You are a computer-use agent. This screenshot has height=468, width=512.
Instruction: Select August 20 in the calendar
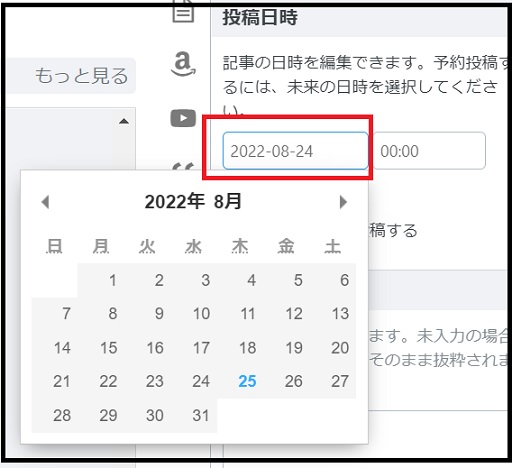pos(333,348)
